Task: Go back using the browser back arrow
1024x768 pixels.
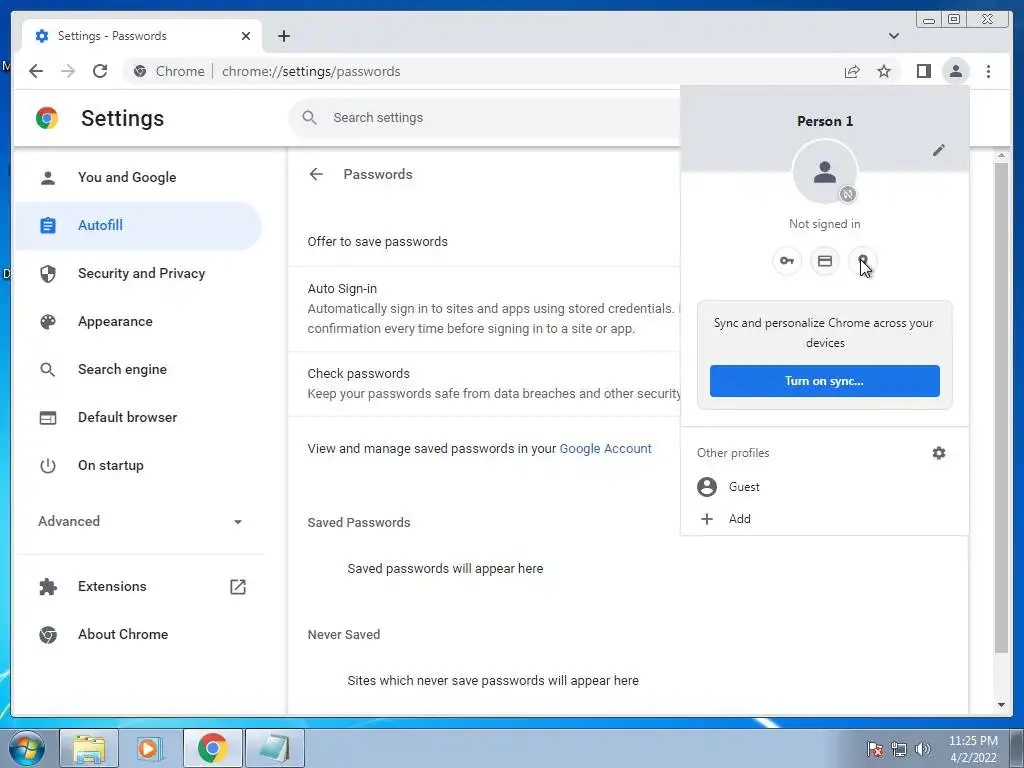Action: 36,71
